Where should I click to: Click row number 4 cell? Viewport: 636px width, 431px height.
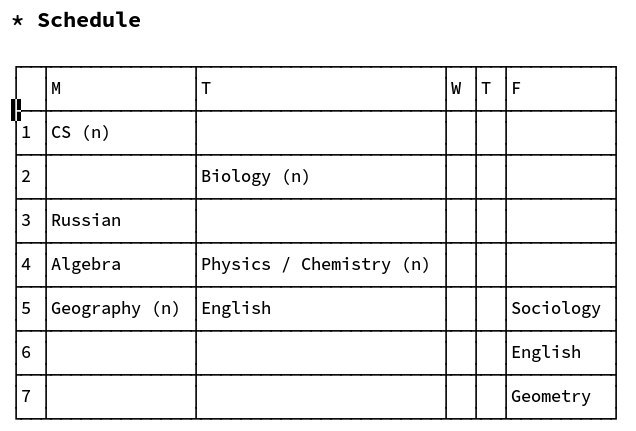31,264
